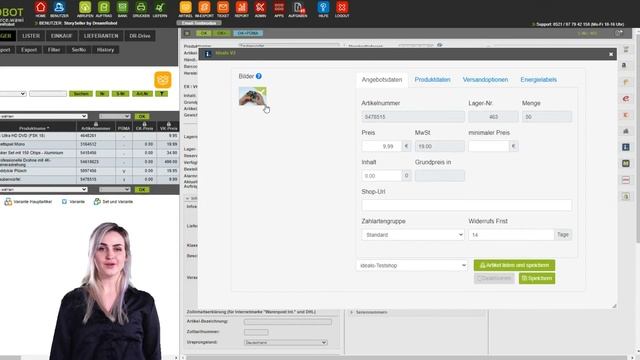Open the History submenu item

pos(105,50)
